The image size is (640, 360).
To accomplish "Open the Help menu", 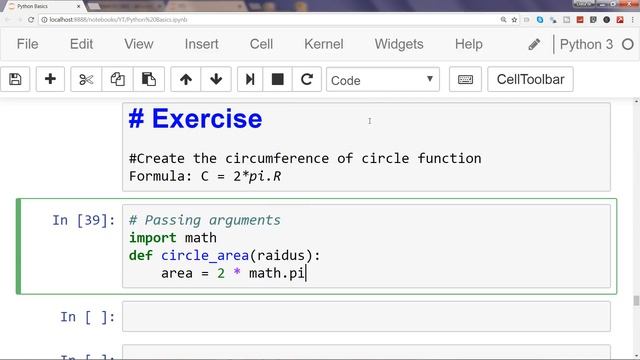I will click(x=469, y=44).
